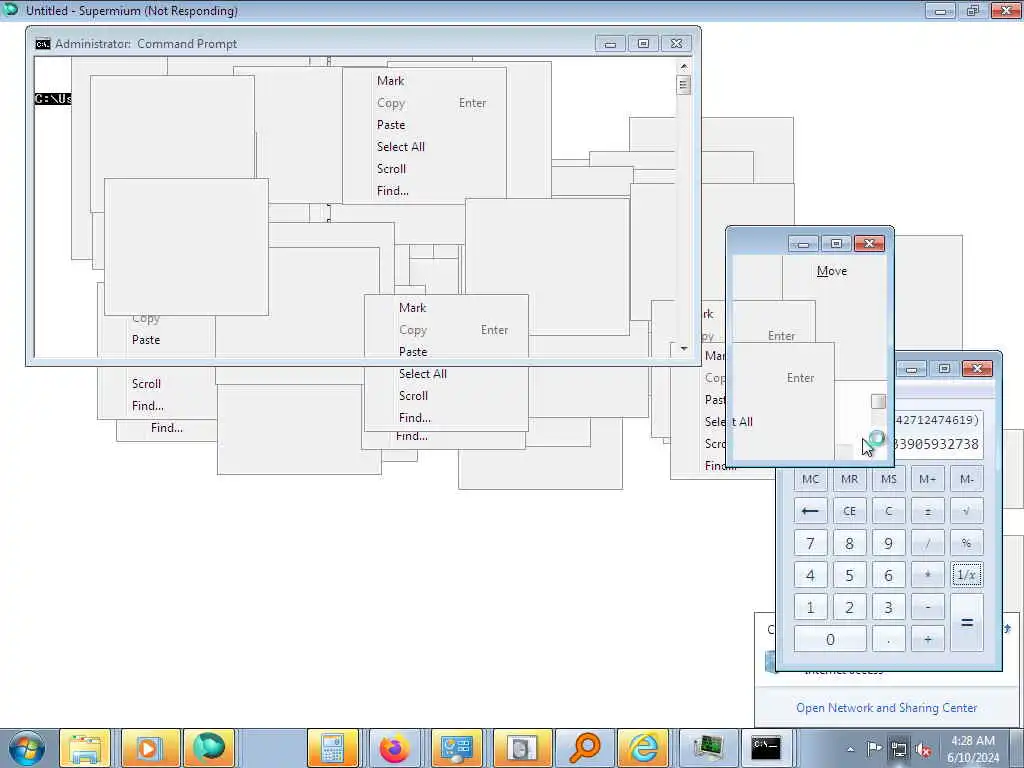Click the percent key in Calculator
Image resolution: width=1024 pixels, height=768 pixels.
(967, 543)
